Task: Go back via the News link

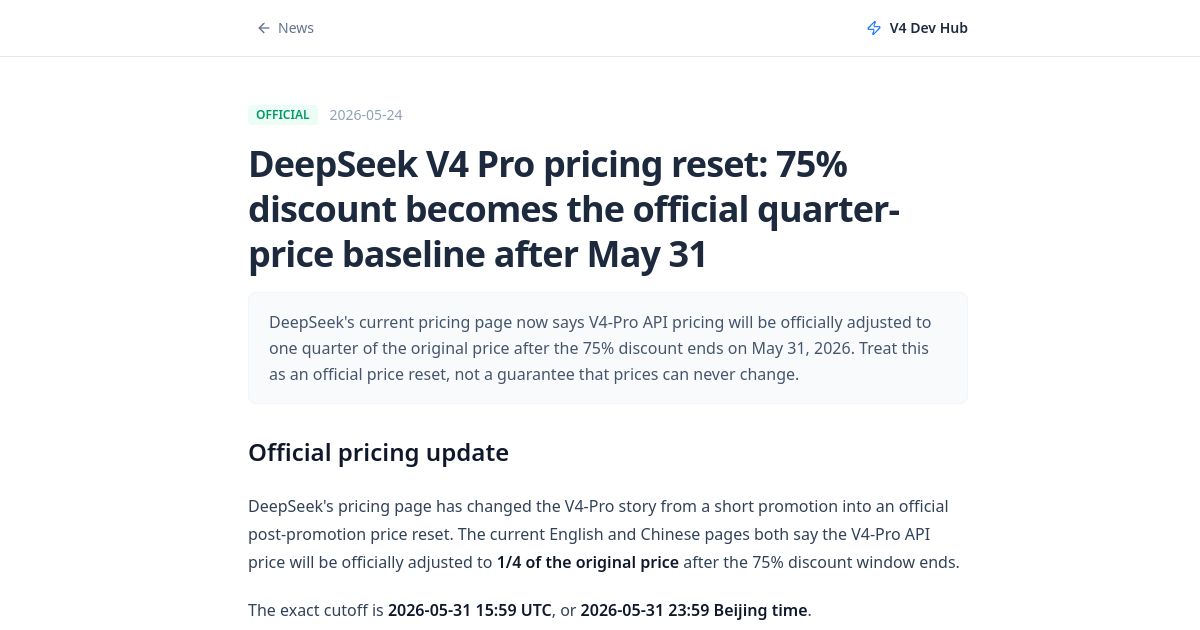Action: tap(285, 28)
